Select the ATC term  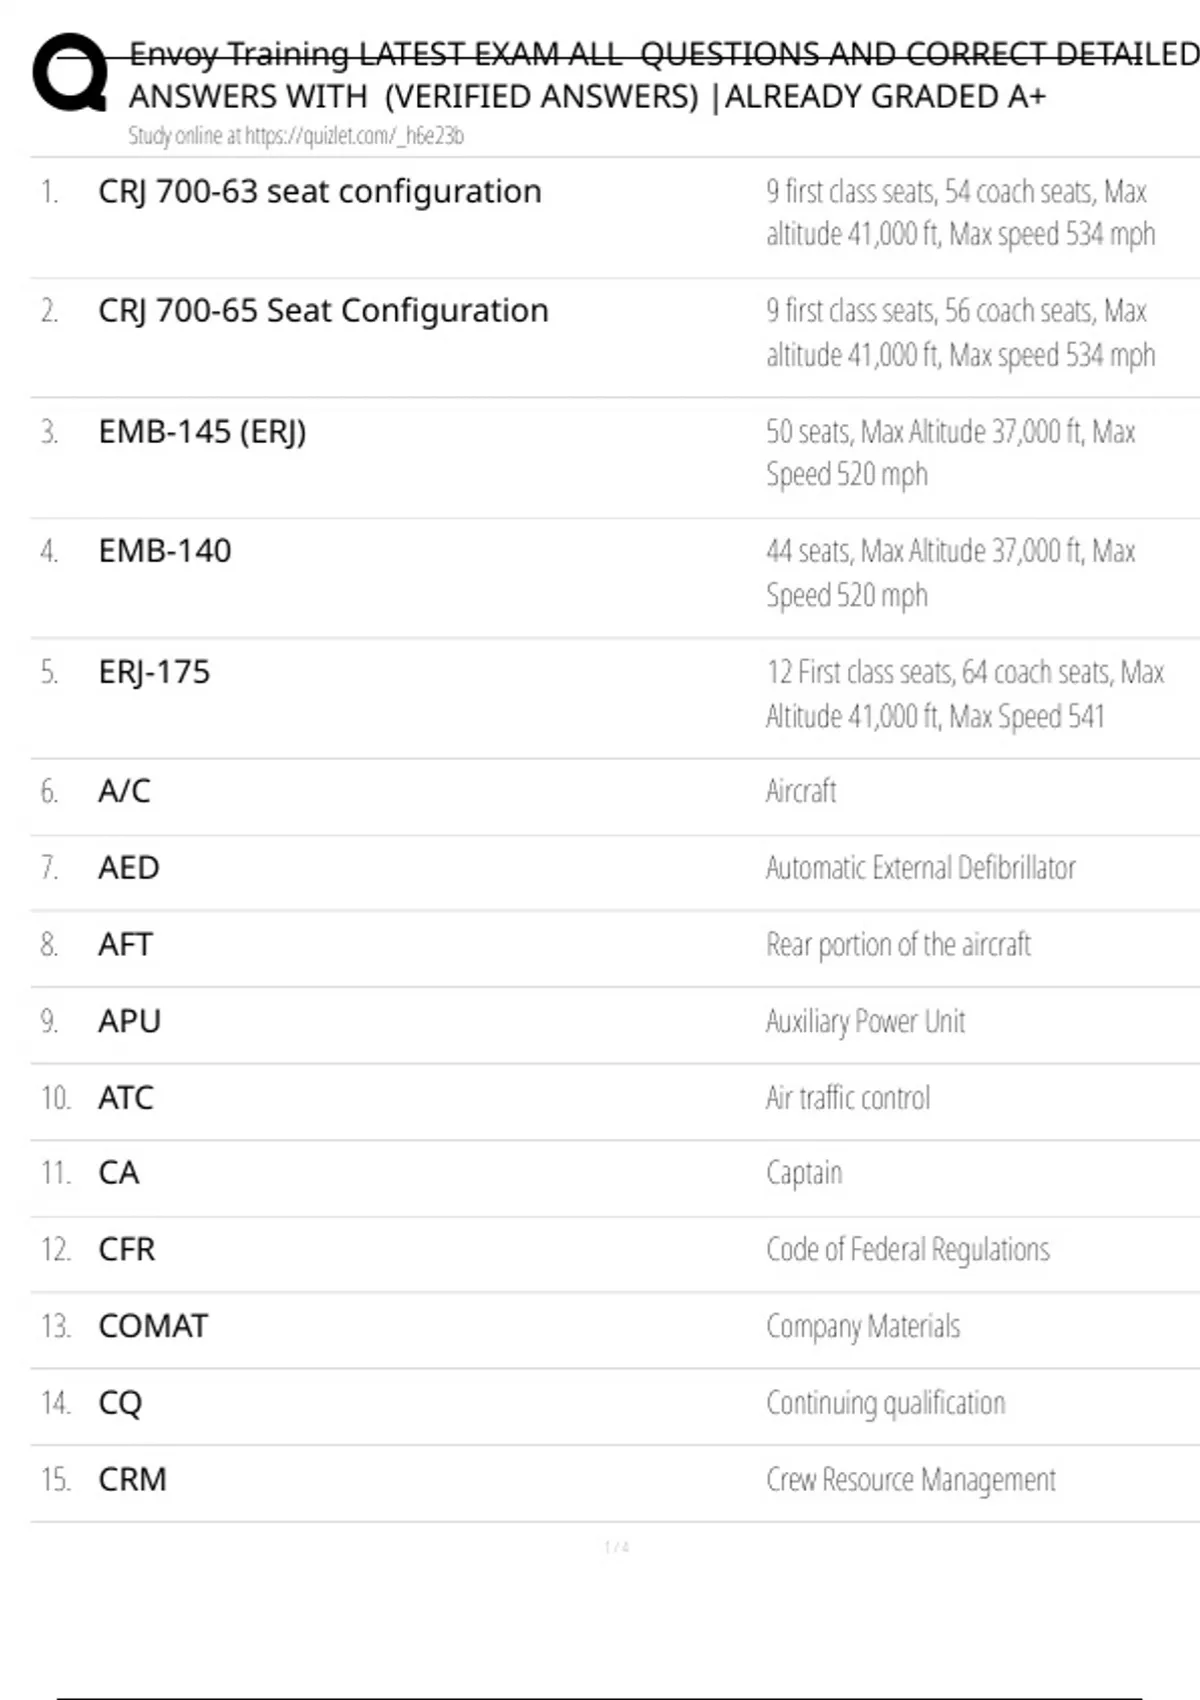pyautogui.click(x=126, y=1098)
